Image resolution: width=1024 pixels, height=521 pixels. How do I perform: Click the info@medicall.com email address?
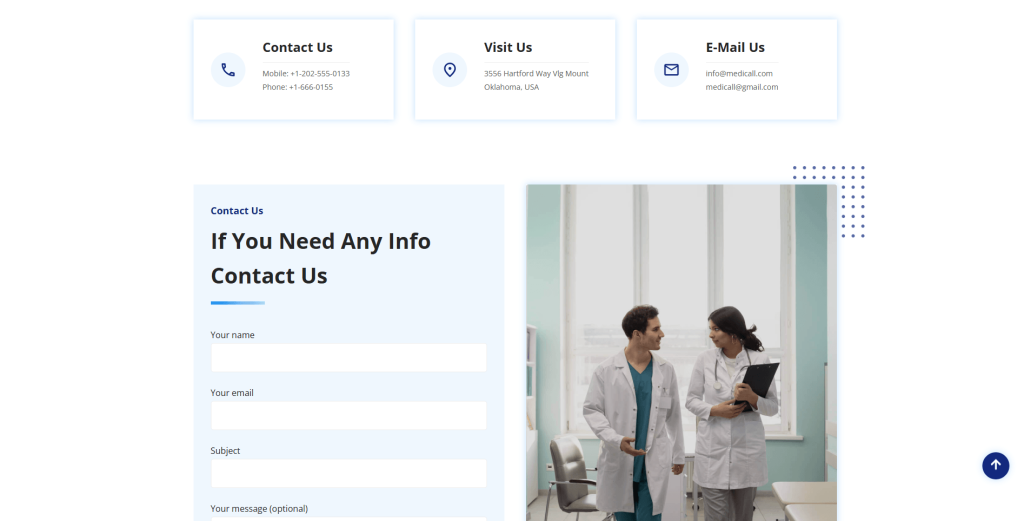[x=739, y=74]
